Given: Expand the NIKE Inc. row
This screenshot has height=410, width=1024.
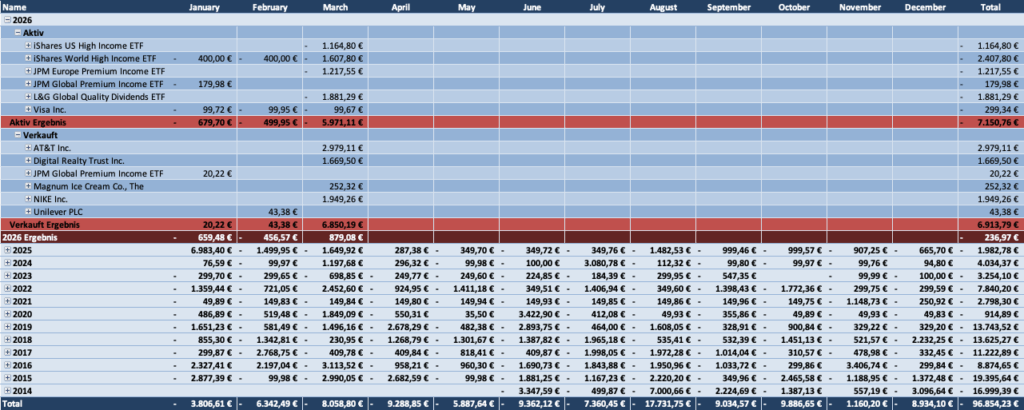Looking at the screenshot, I should pos(28,198).
